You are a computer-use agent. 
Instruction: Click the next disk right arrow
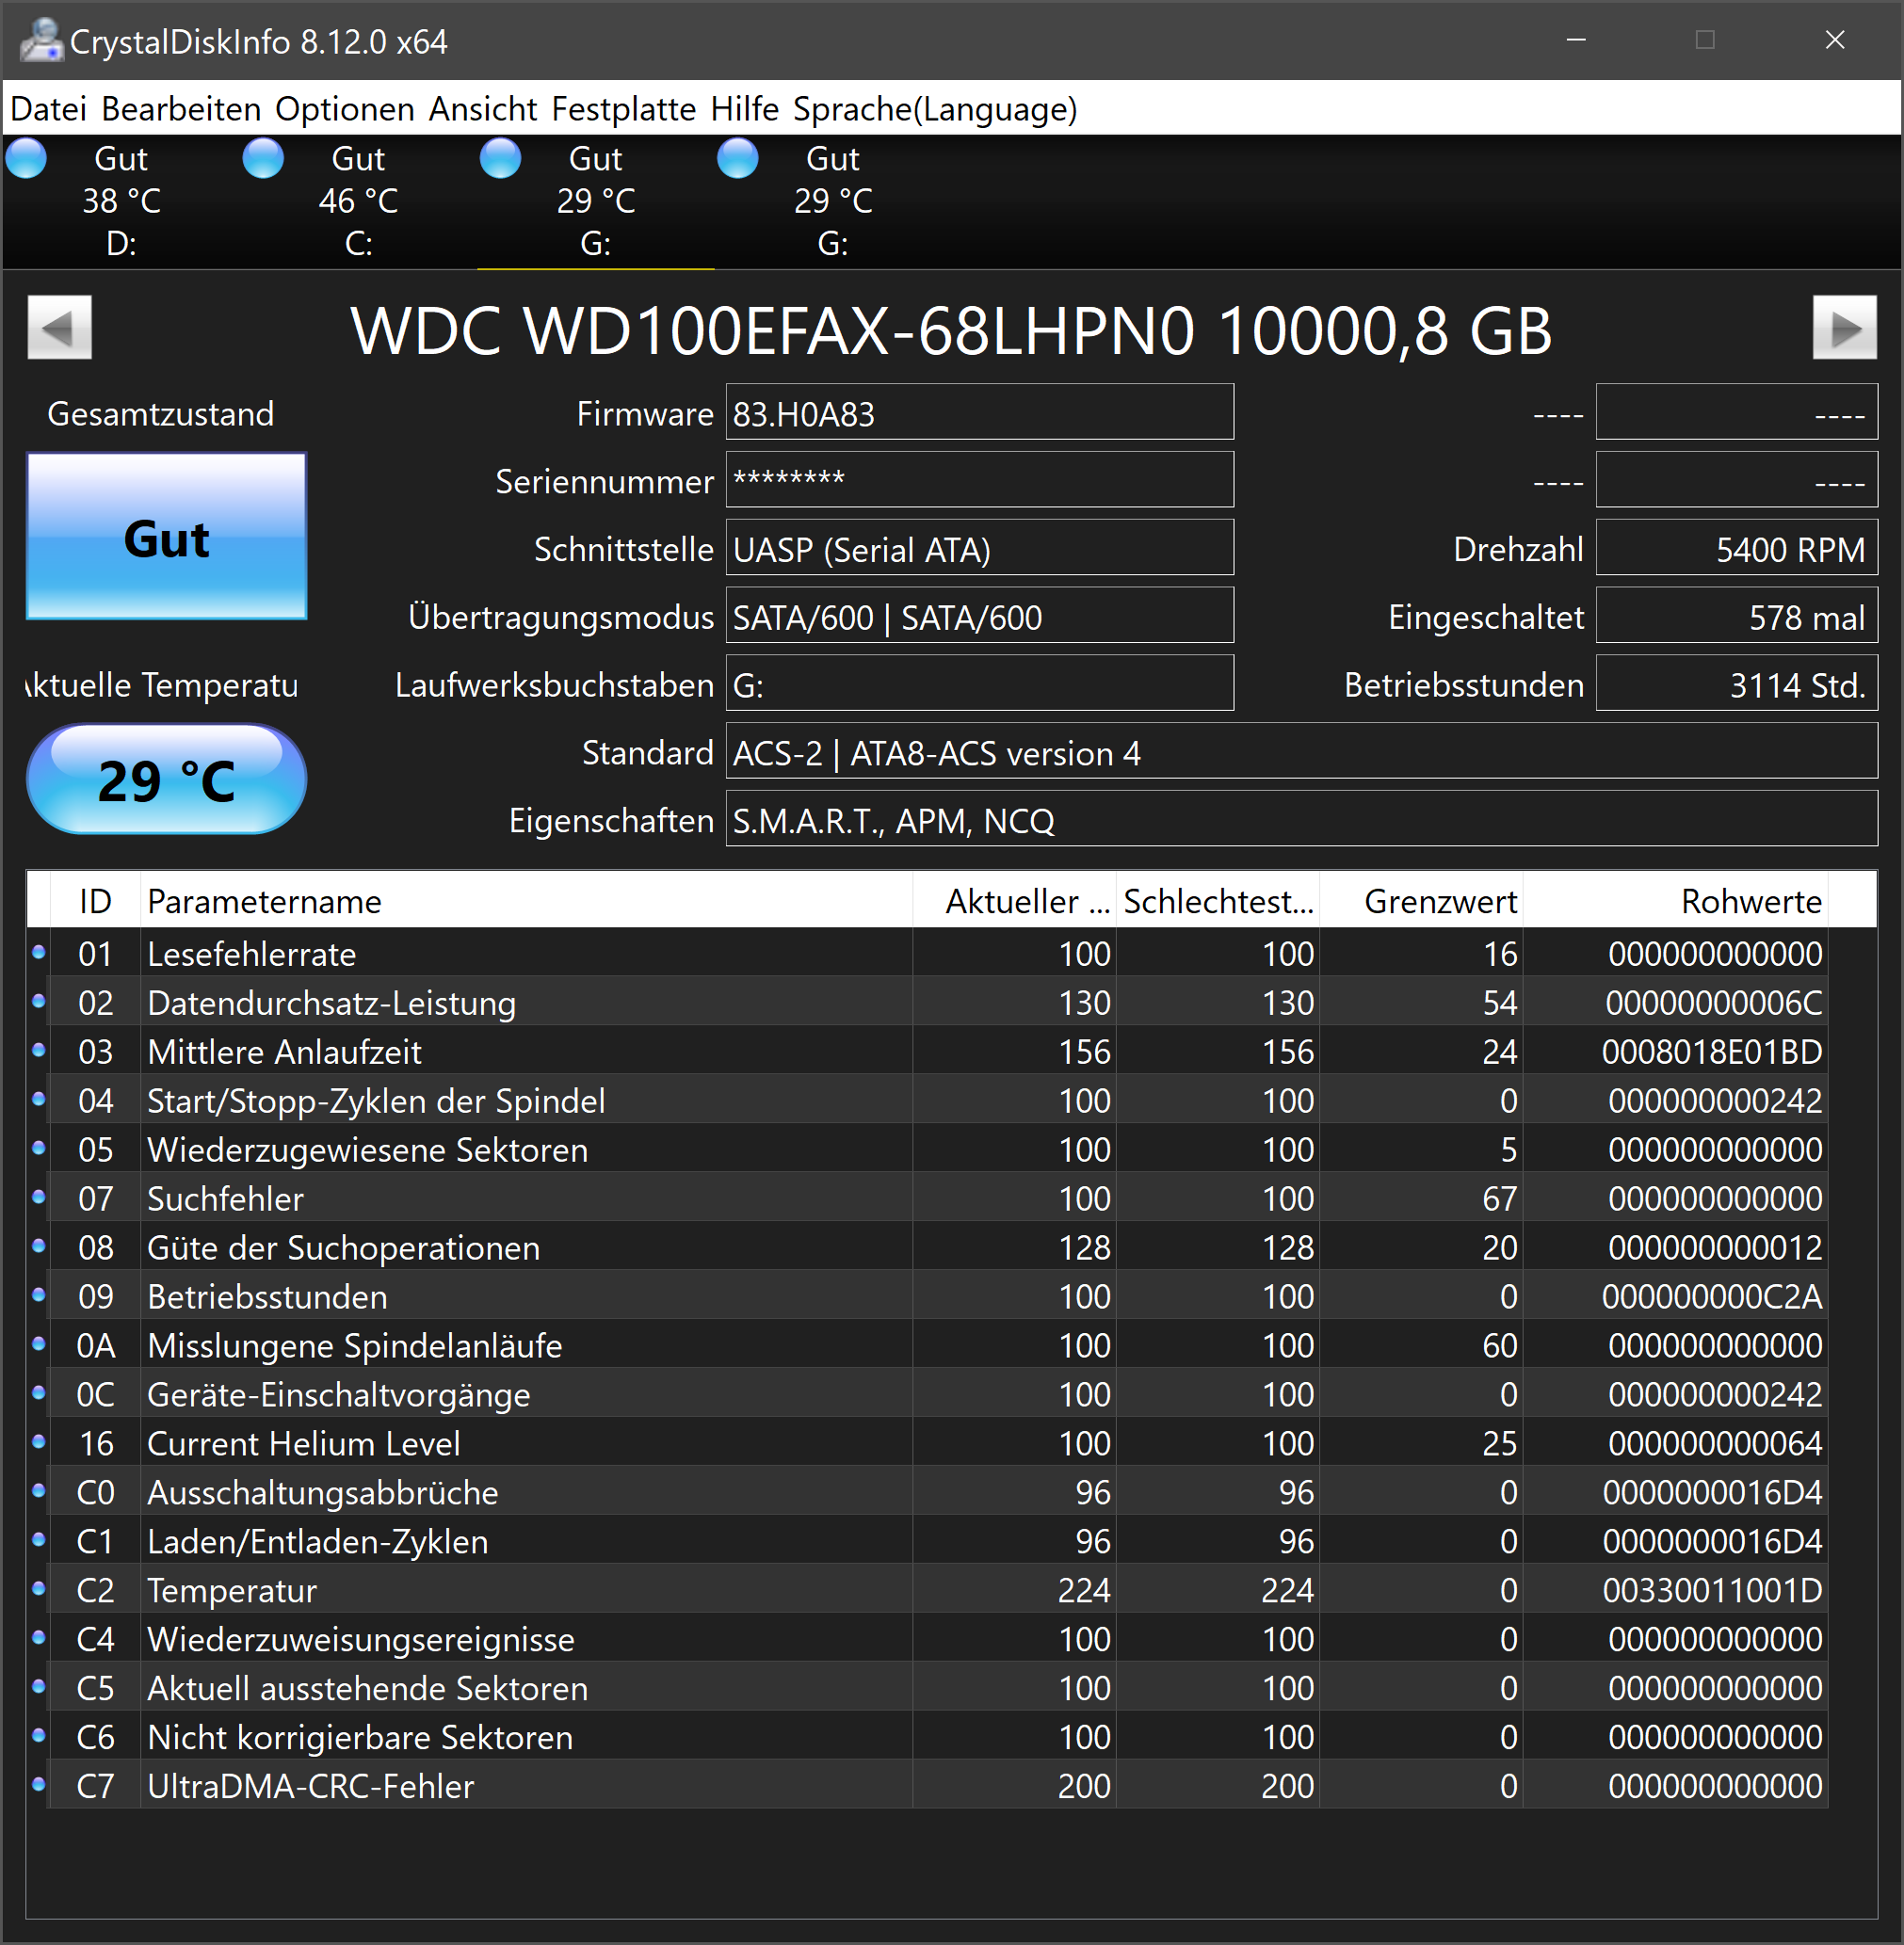pyautogui.click(x=1843, y=327)
